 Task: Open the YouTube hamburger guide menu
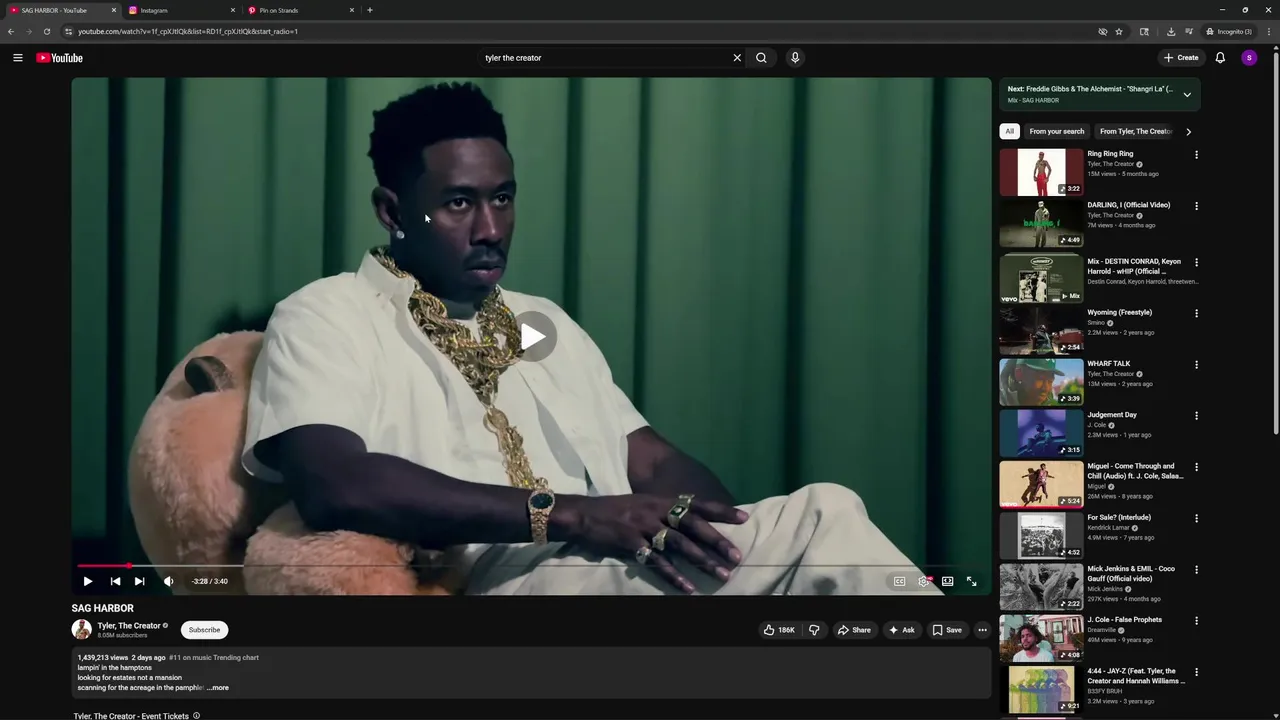tap(17, 58)
